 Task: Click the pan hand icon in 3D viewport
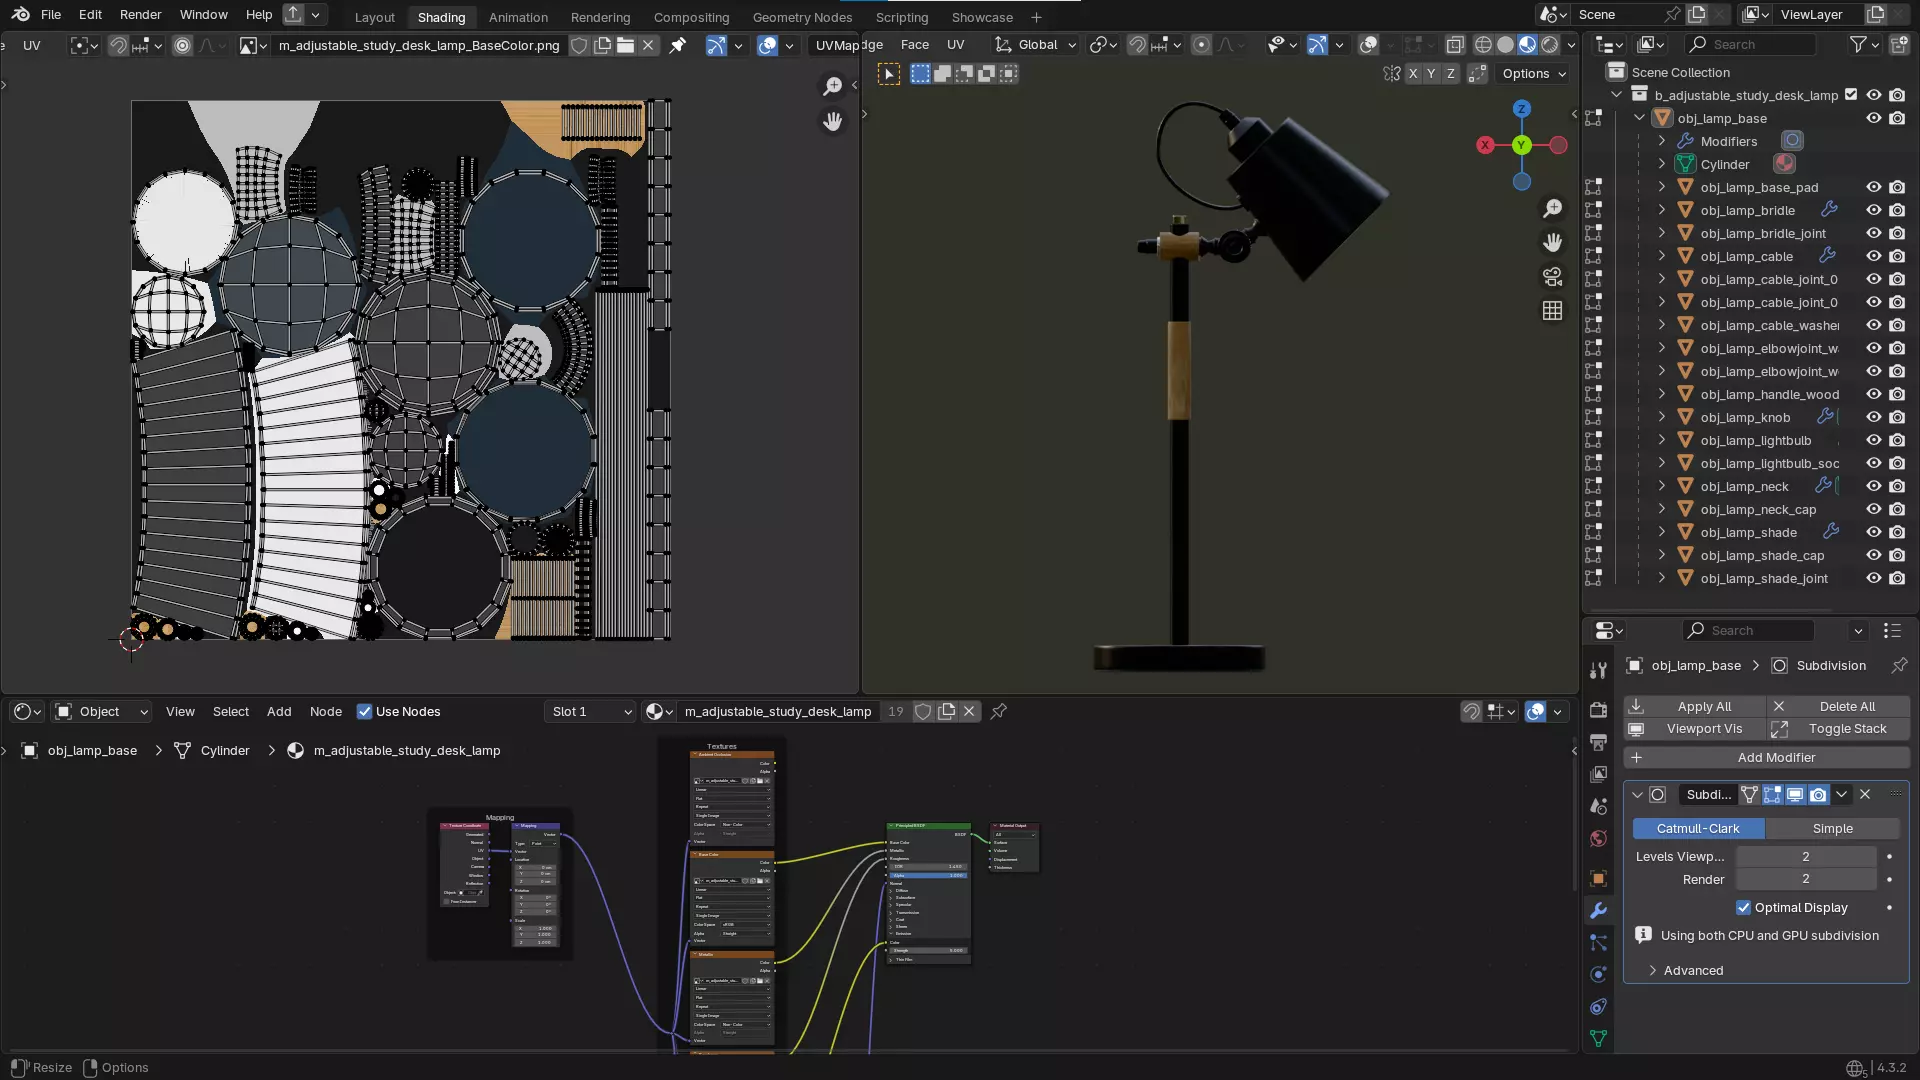click(1552, 242)
